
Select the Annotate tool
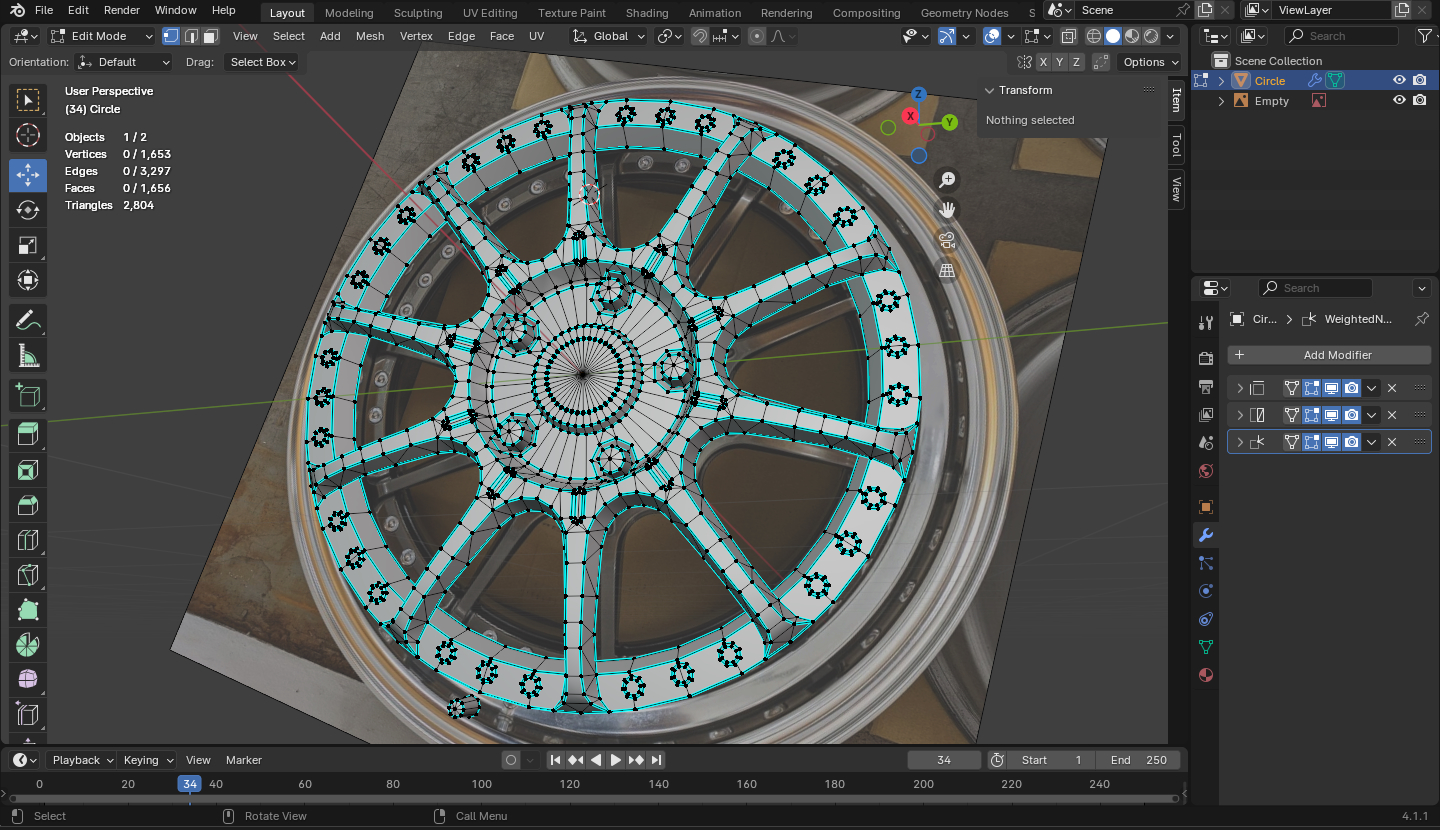pyautogui.click(x=28, y=321)
